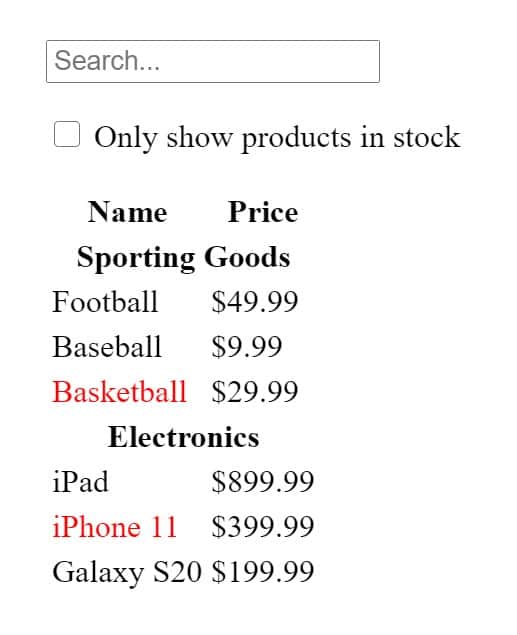Click the Sporting Goods category heading
This screenshot has width=517, height=635.
(183, 257)
